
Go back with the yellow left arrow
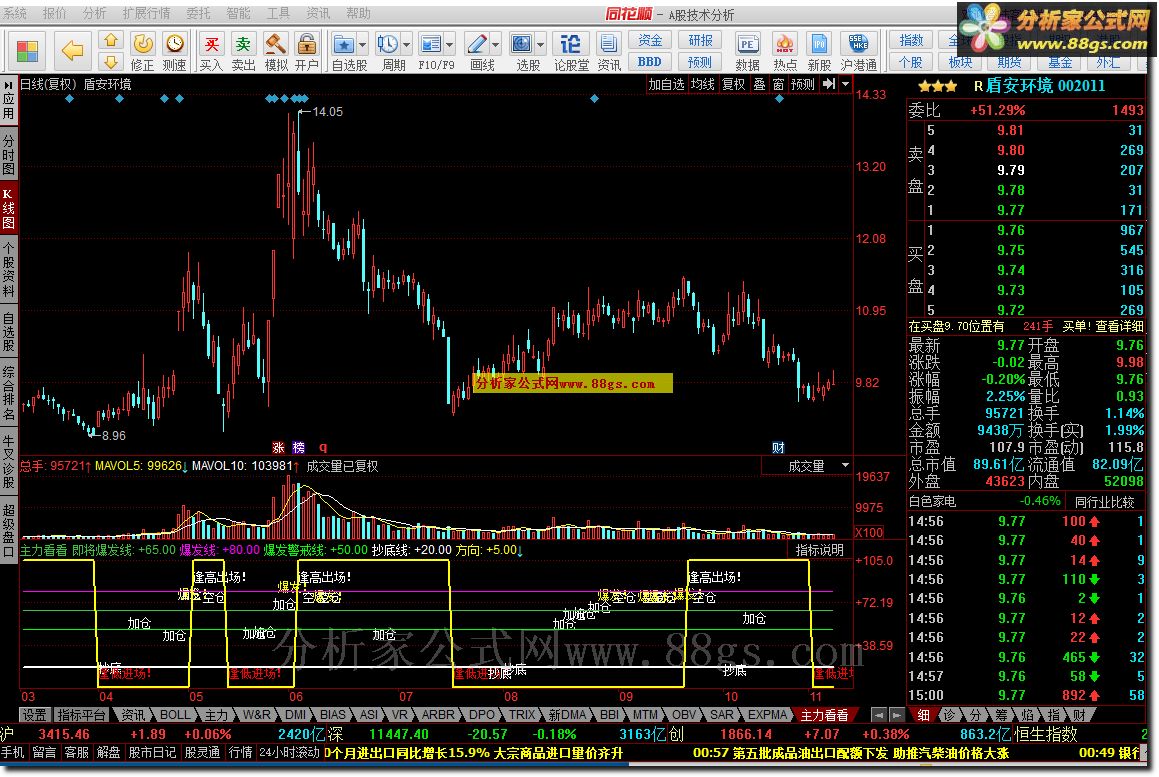(x=72, y=51)
